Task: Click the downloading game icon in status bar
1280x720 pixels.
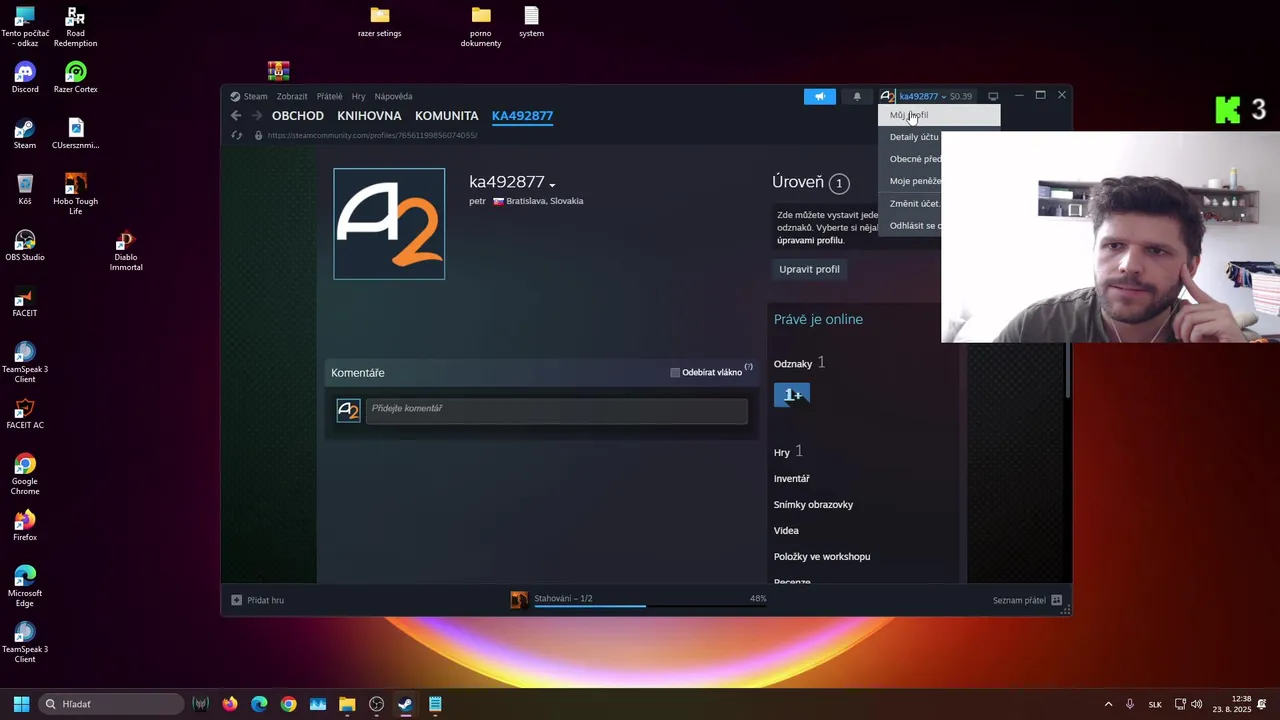Action: (519, 600)
